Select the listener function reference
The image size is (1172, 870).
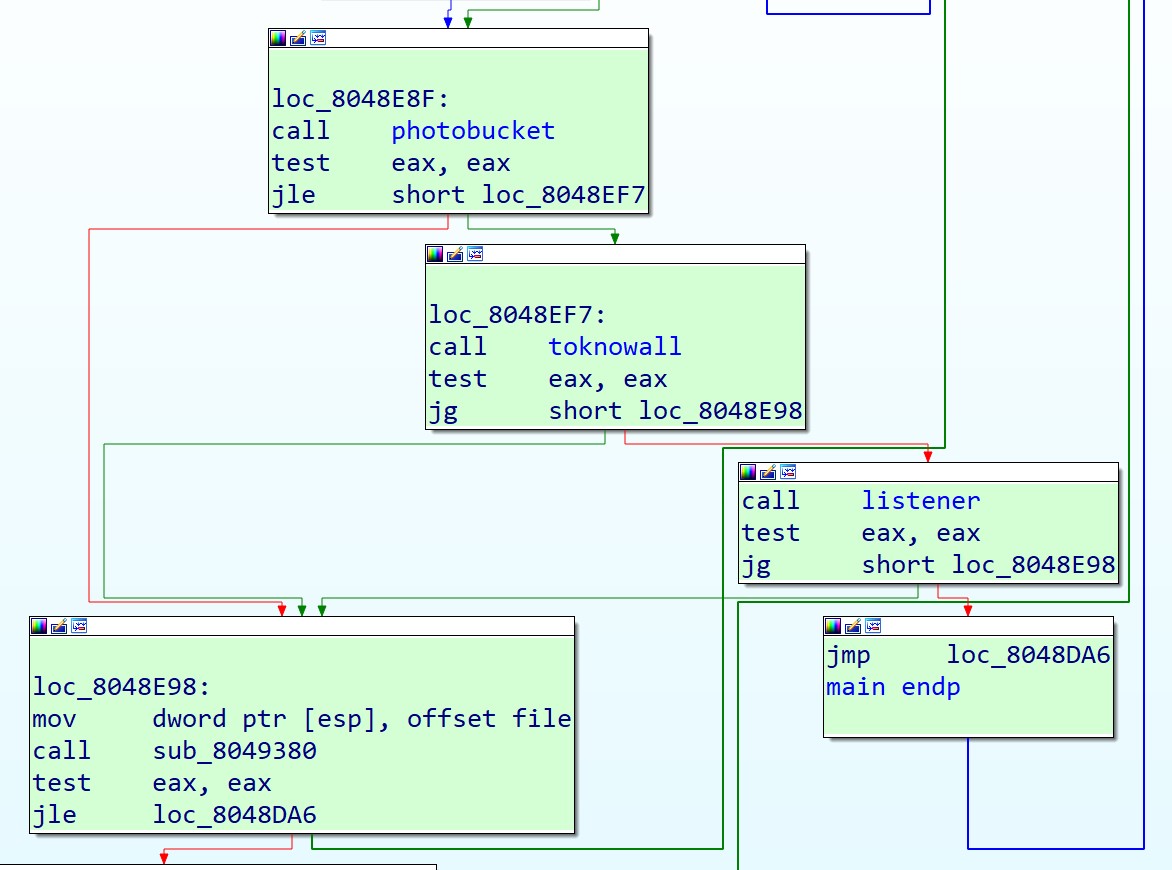[x=920, y=501]
